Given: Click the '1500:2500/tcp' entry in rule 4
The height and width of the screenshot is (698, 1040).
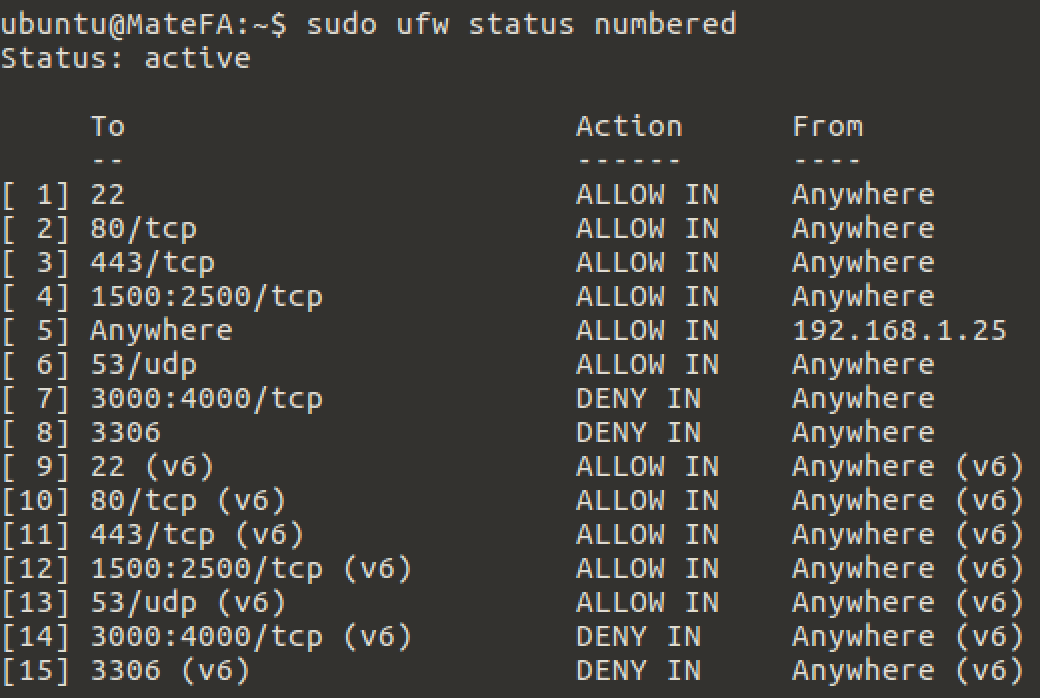Looking at the screenshot, I should click(x=206, y=297).
